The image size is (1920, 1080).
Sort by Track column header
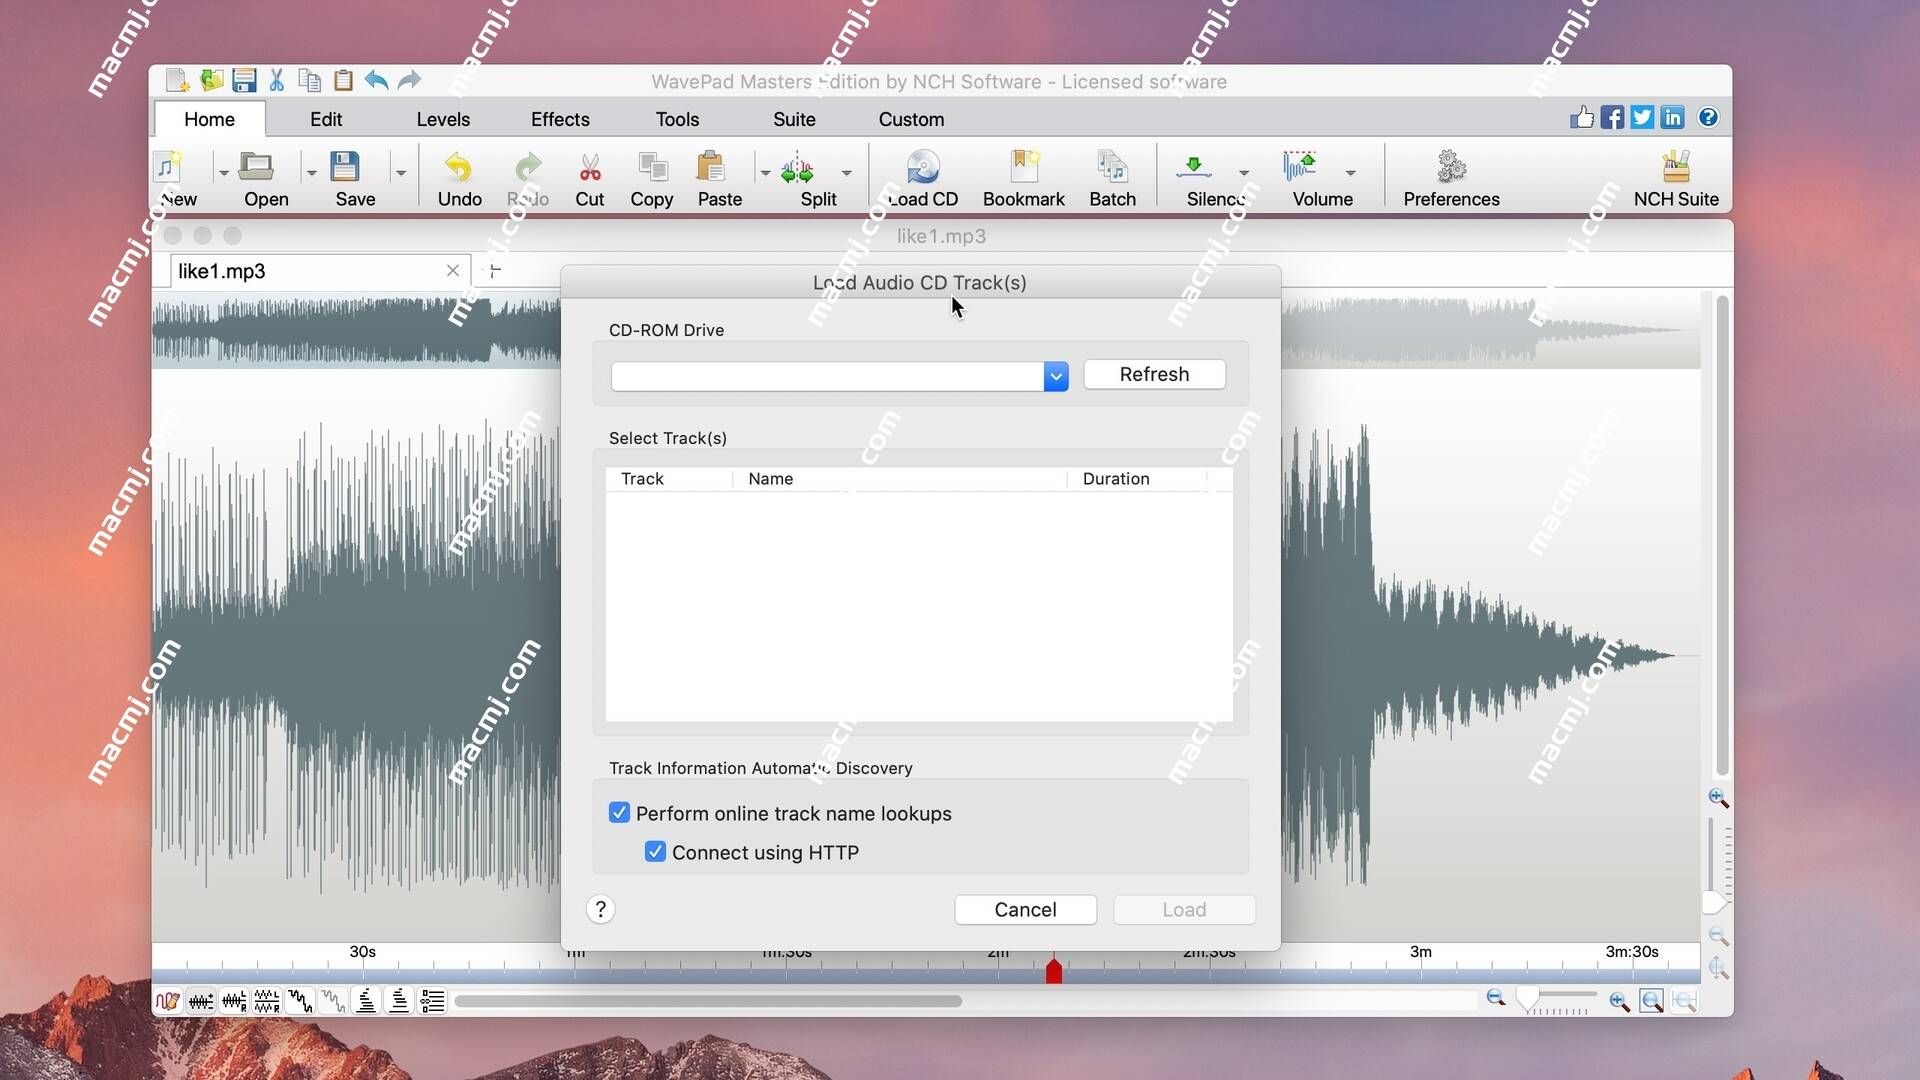[x=668, y=479]
